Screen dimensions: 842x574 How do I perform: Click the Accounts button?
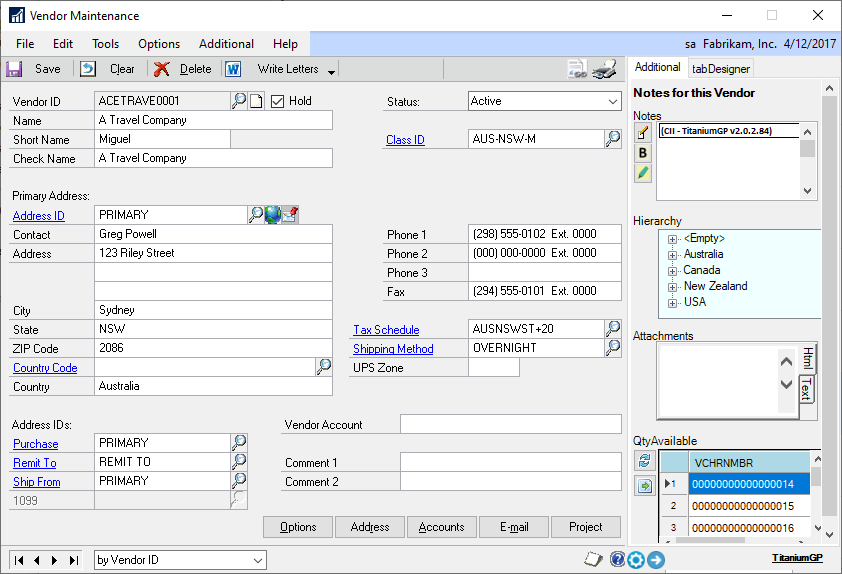(441, 527)
